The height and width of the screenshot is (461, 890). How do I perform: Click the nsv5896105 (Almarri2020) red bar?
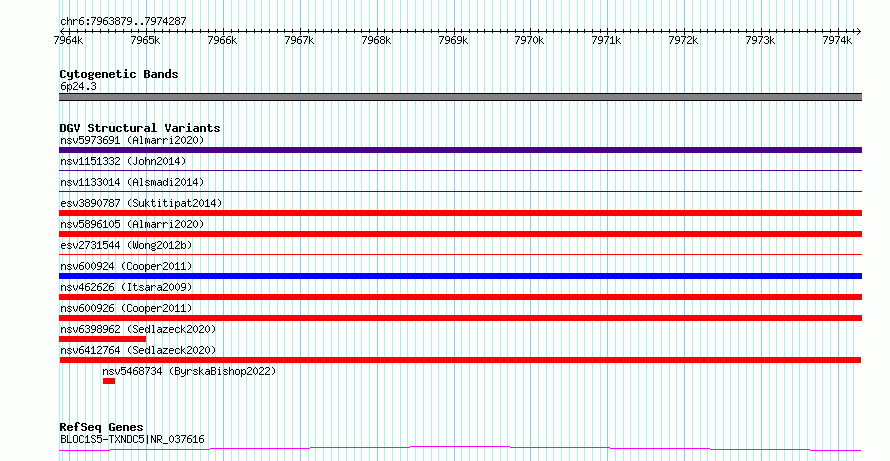coord(460,234)
